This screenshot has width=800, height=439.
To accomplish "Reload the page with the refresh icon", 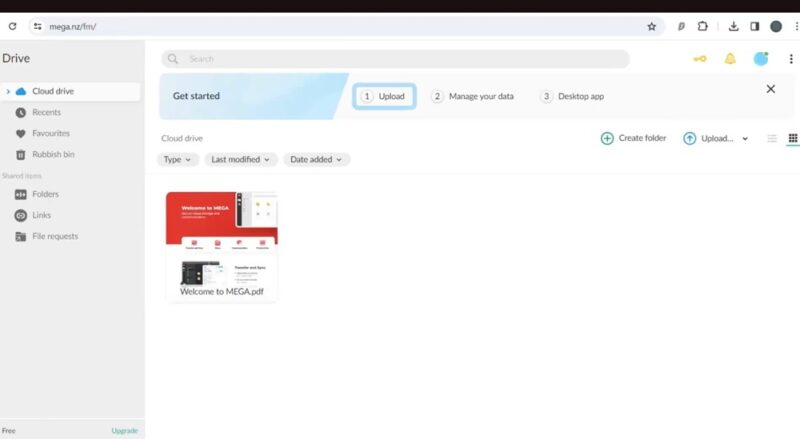I will click(x=12, y=26).
